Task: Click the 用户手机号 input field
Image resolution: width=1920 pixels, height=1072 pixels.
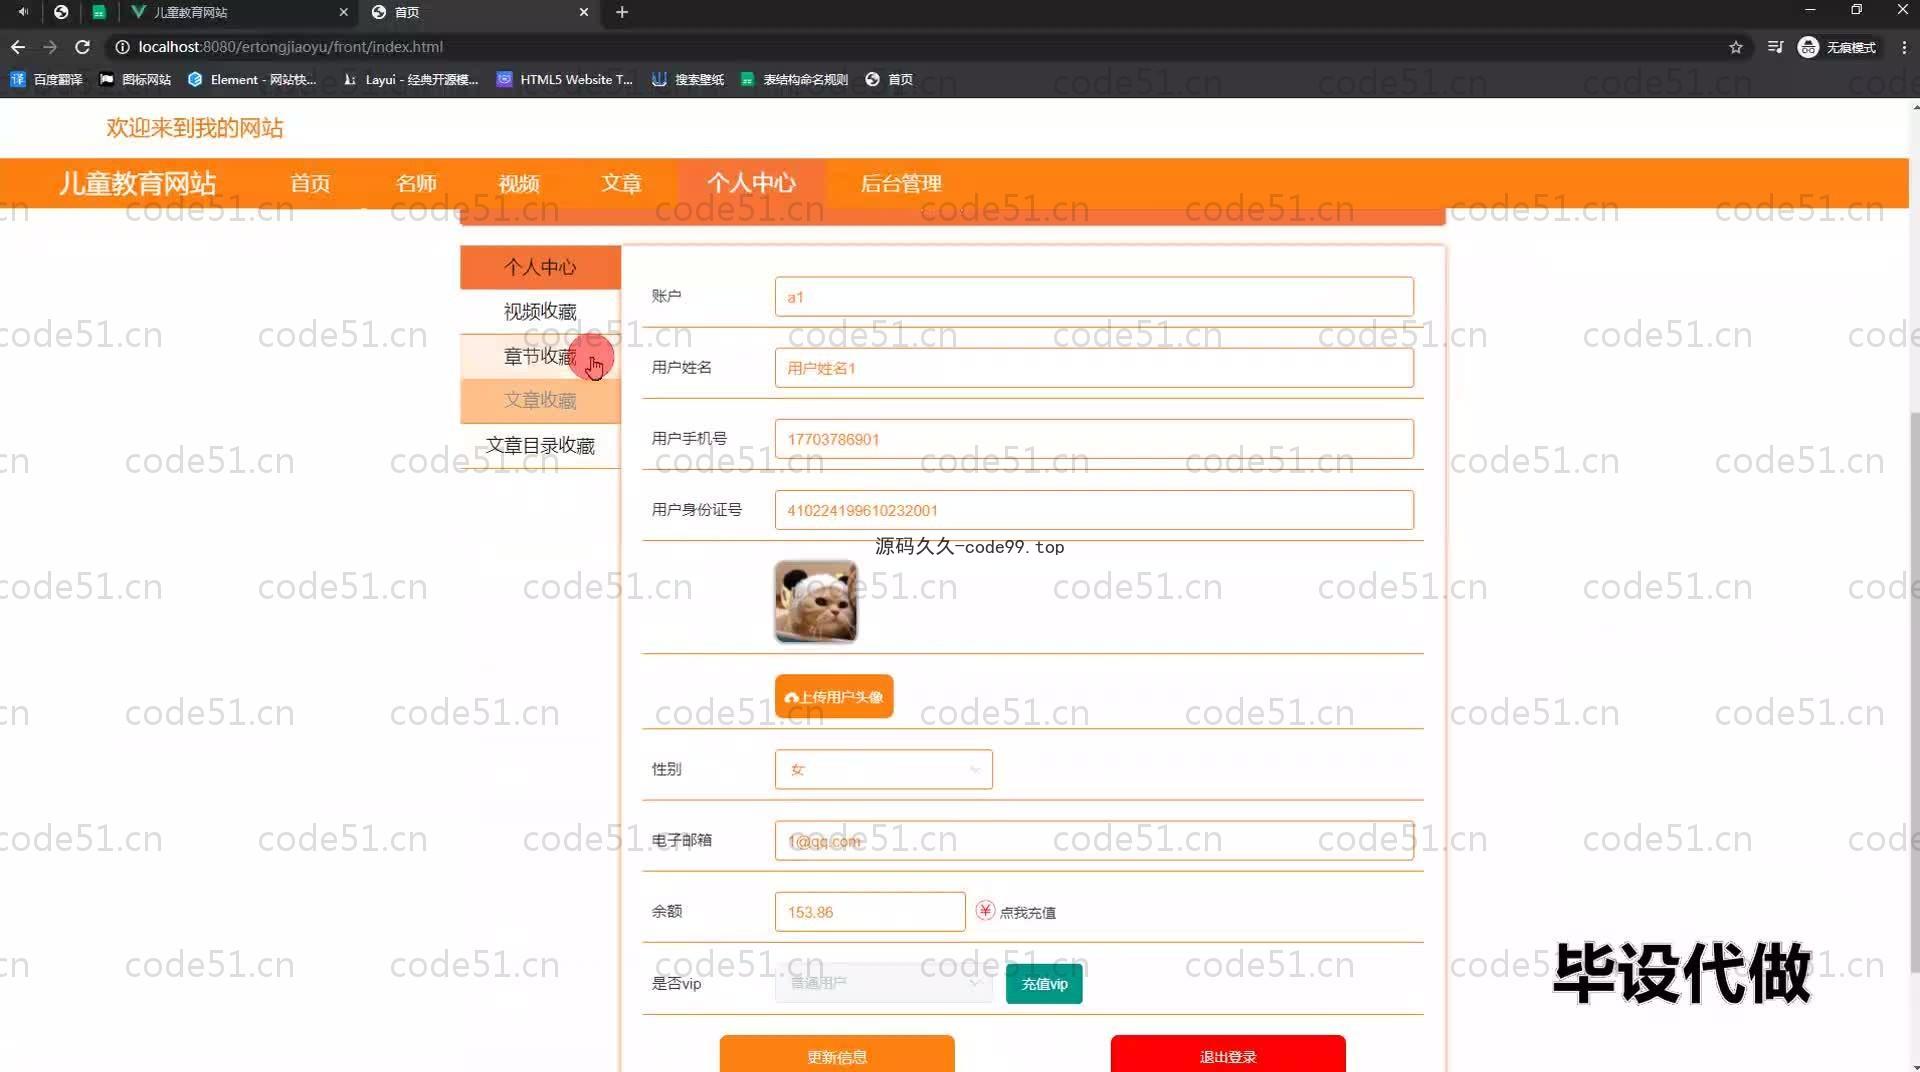Action: tap(1094, 439)
